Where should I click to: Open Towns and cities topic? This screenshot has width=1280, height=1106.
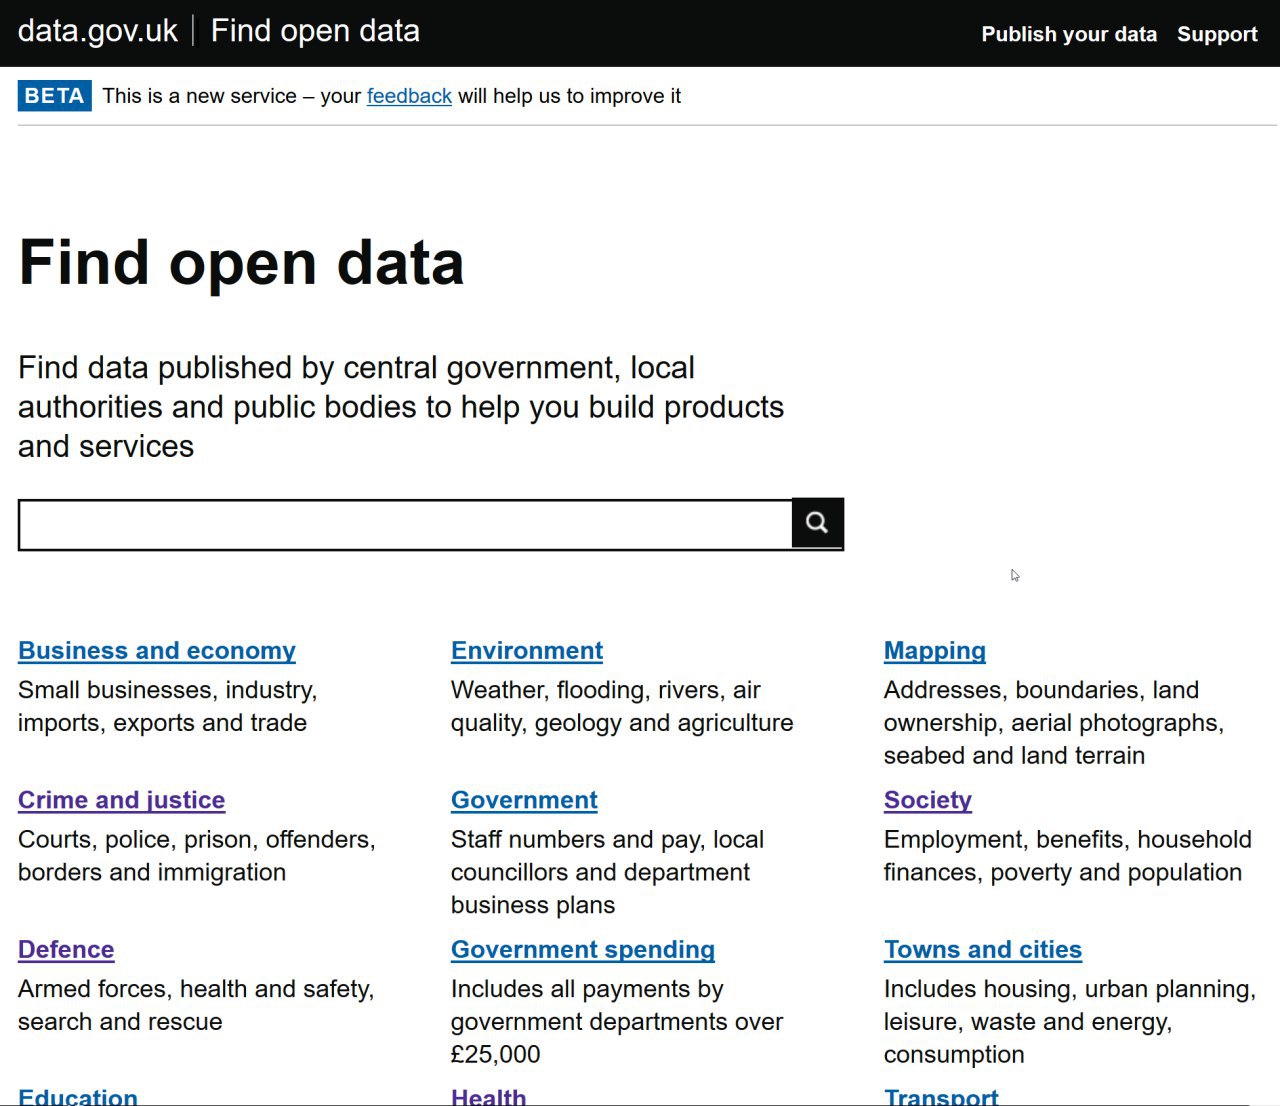(983, 950)
